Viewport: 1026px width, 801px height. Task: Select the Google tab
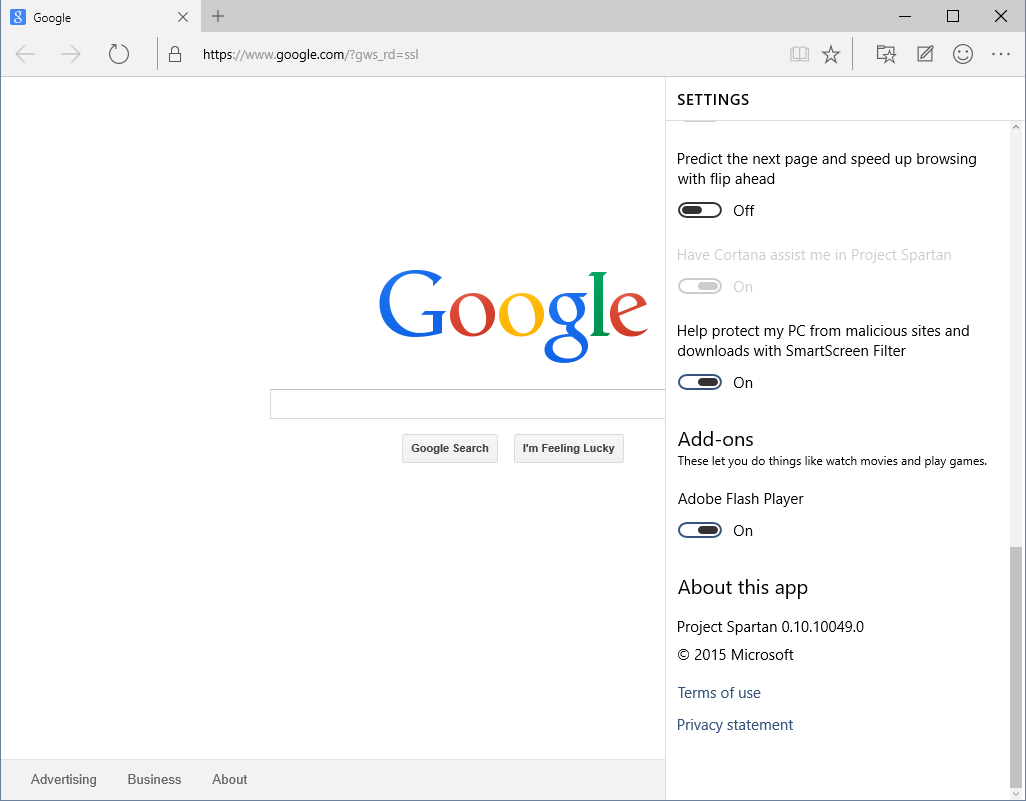click(90, 17)
